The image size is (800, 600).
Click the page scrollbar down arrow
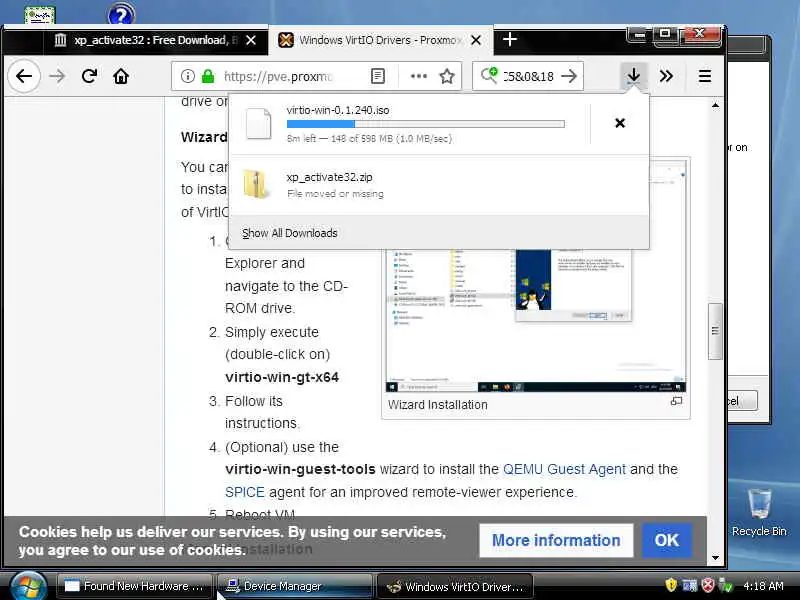(x=715, y=558)
